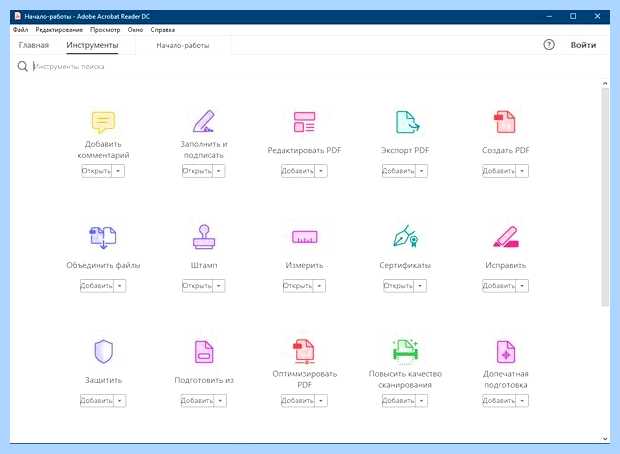
Task: Click Добавить under Редактировать PDF
Action: pyautogui.click(x=298, y=171)
